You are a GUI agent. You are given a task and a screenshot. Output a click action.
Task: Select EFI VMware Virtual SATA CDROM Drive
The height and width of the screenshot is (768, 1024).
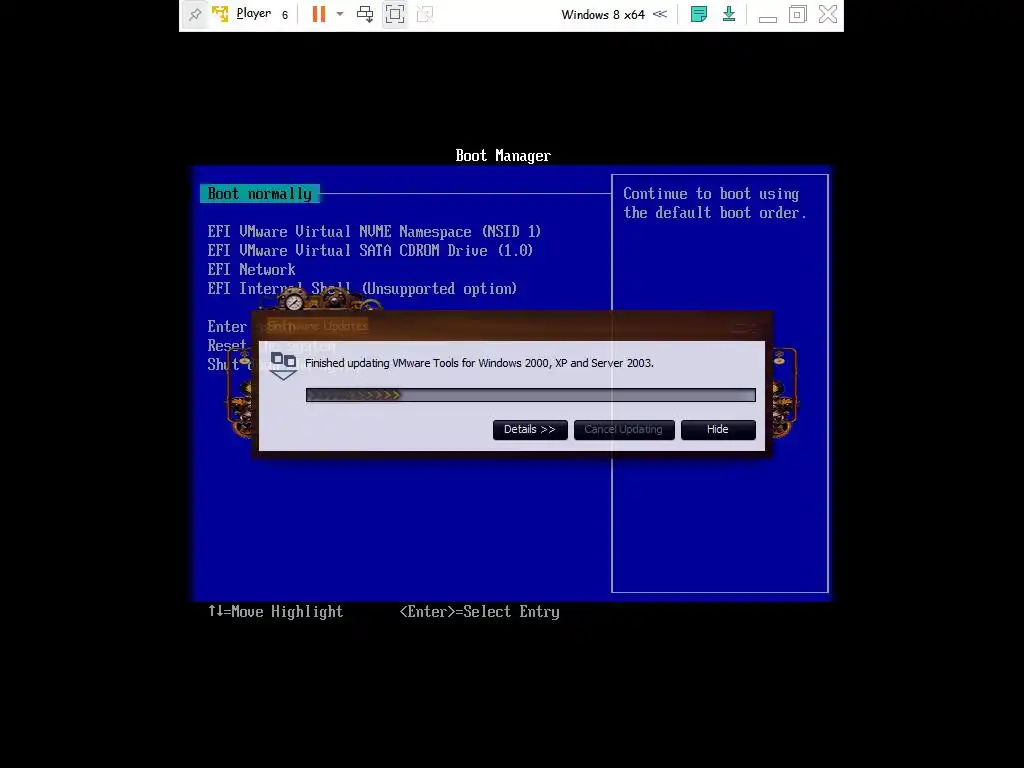(370, 251)
